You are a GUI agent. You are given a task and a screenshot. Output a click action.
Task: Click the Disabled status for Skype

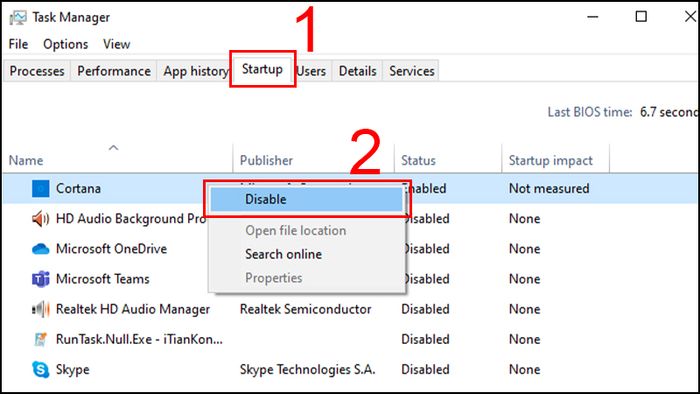tap(425, 369)
